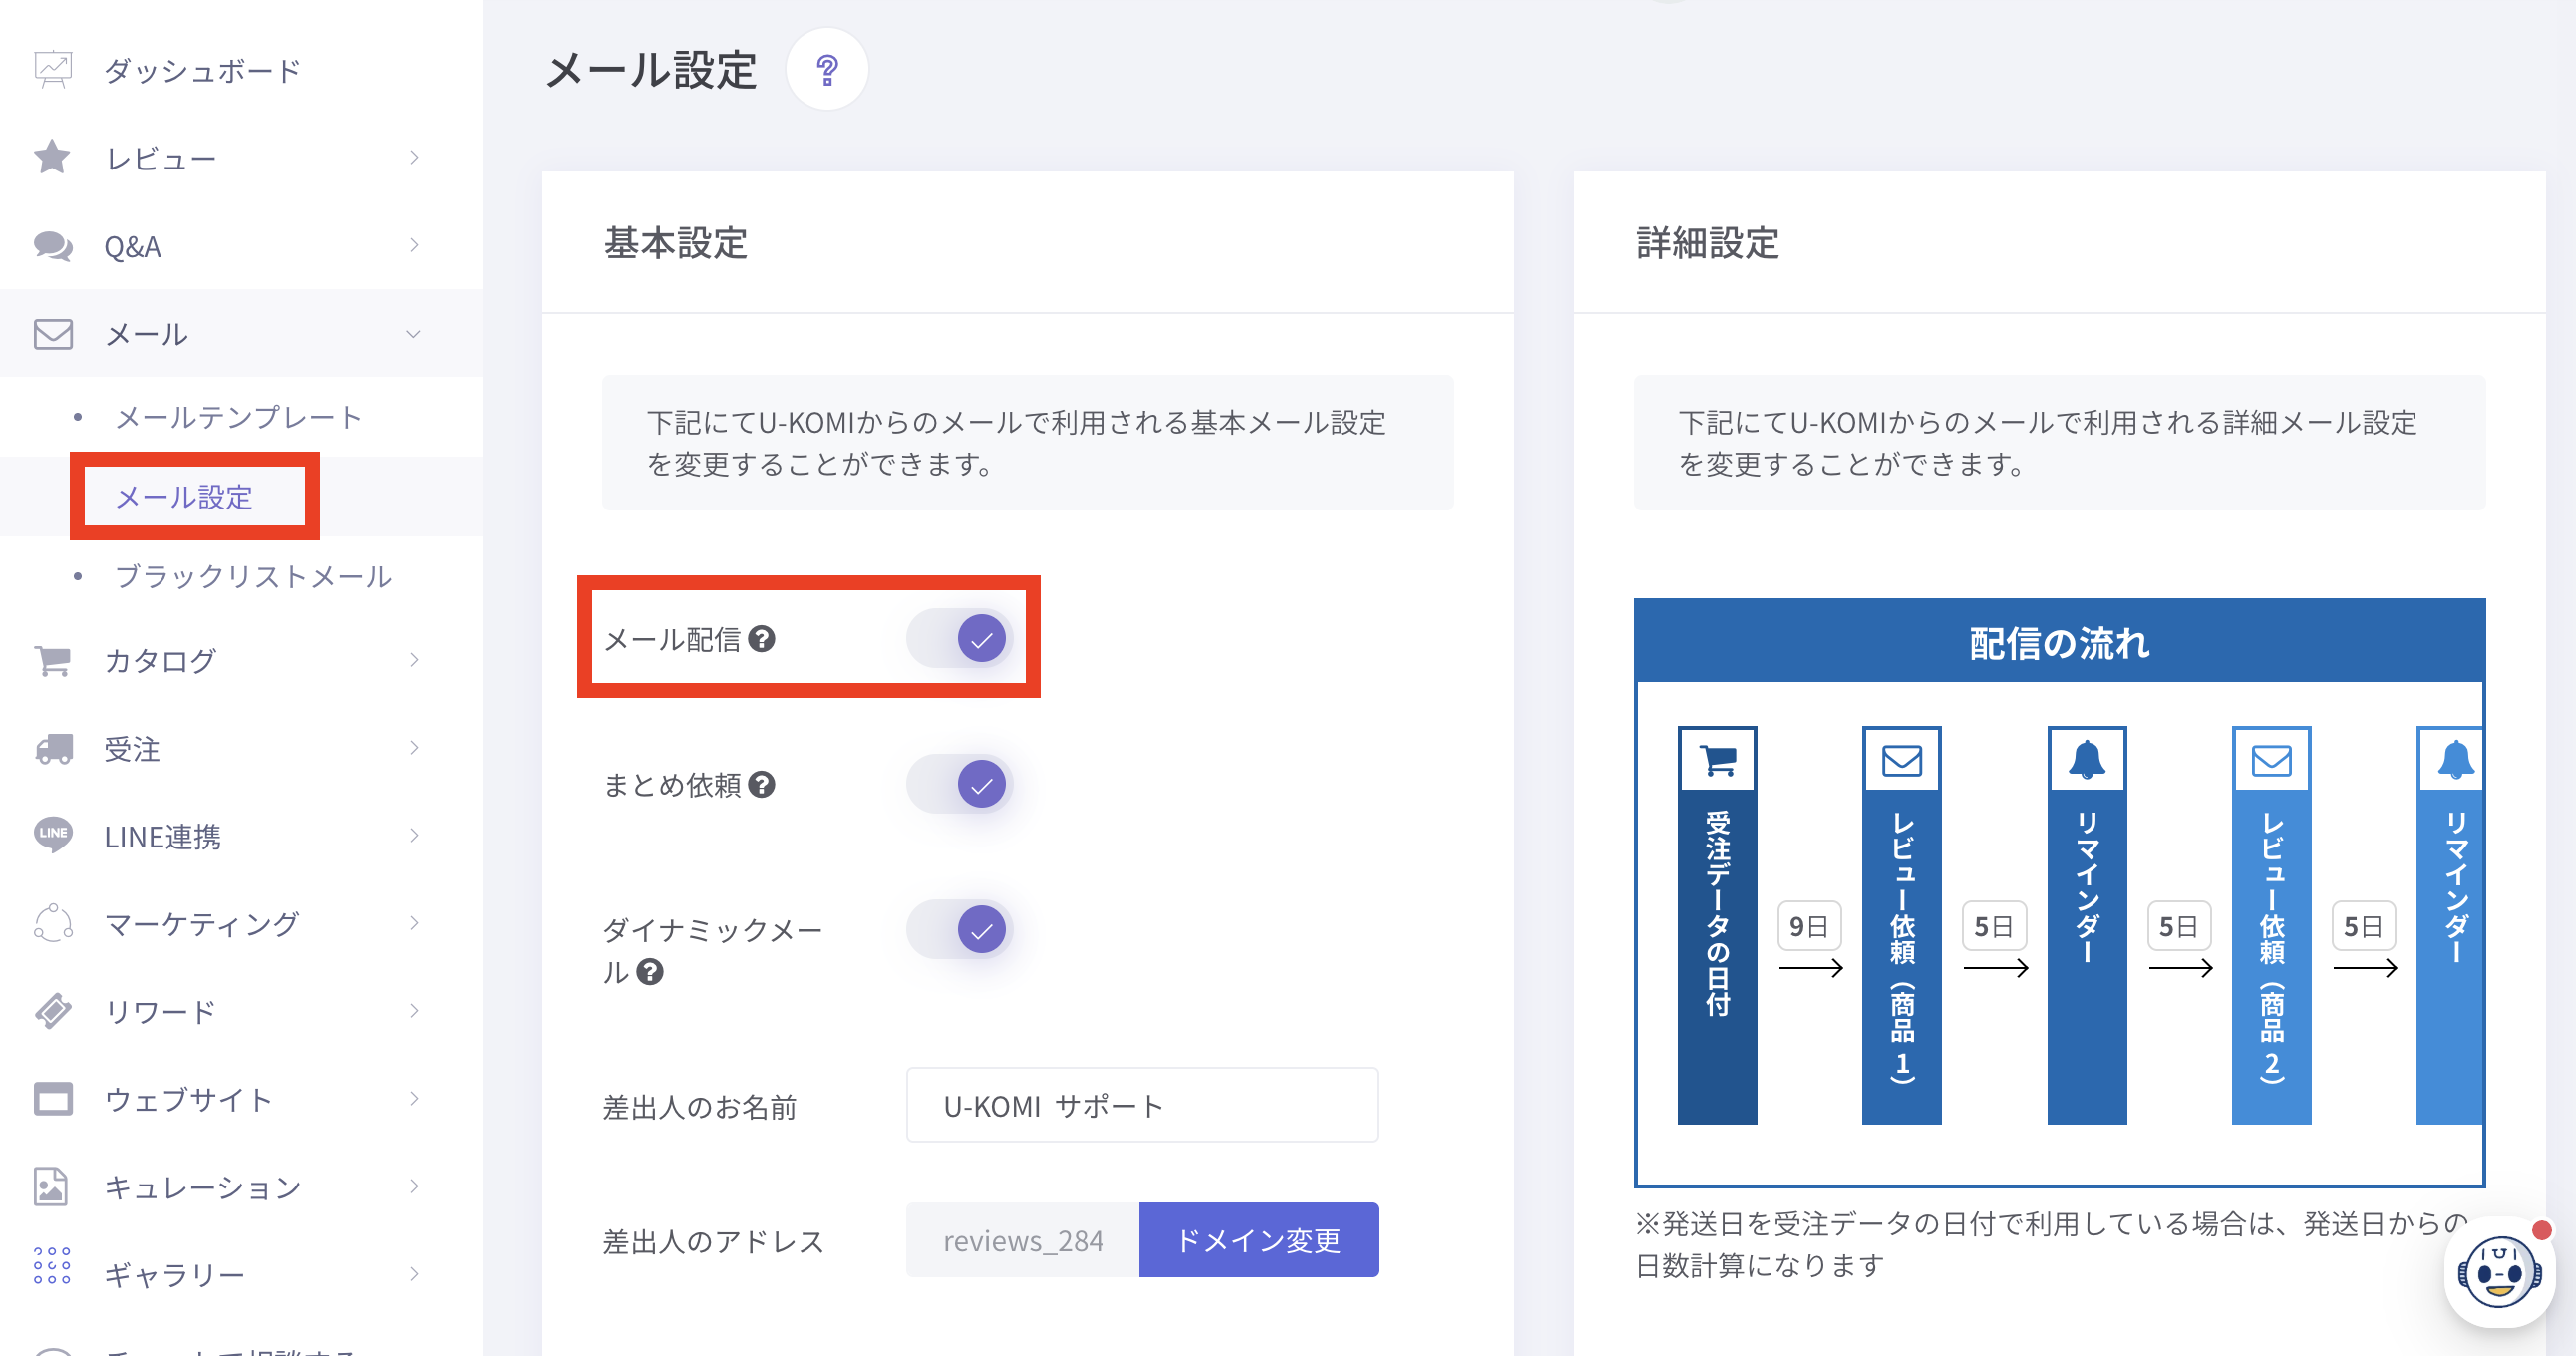
Task: Expand the マーケティング submenu arrow
Action: pyautogui.click(x=413, y=923)
